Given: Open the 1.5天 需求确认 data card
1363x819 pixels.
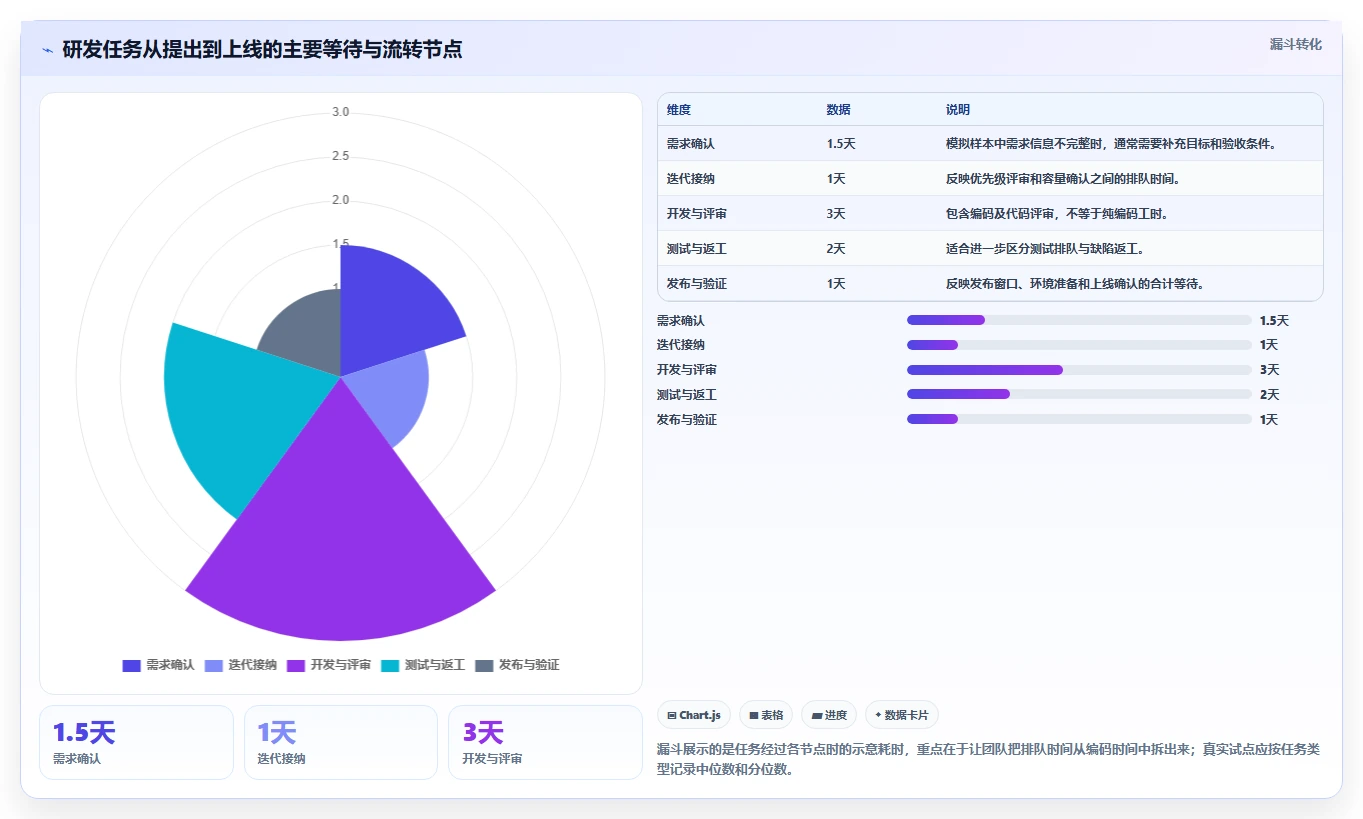Looking at the screenshot, I should 136,742.
